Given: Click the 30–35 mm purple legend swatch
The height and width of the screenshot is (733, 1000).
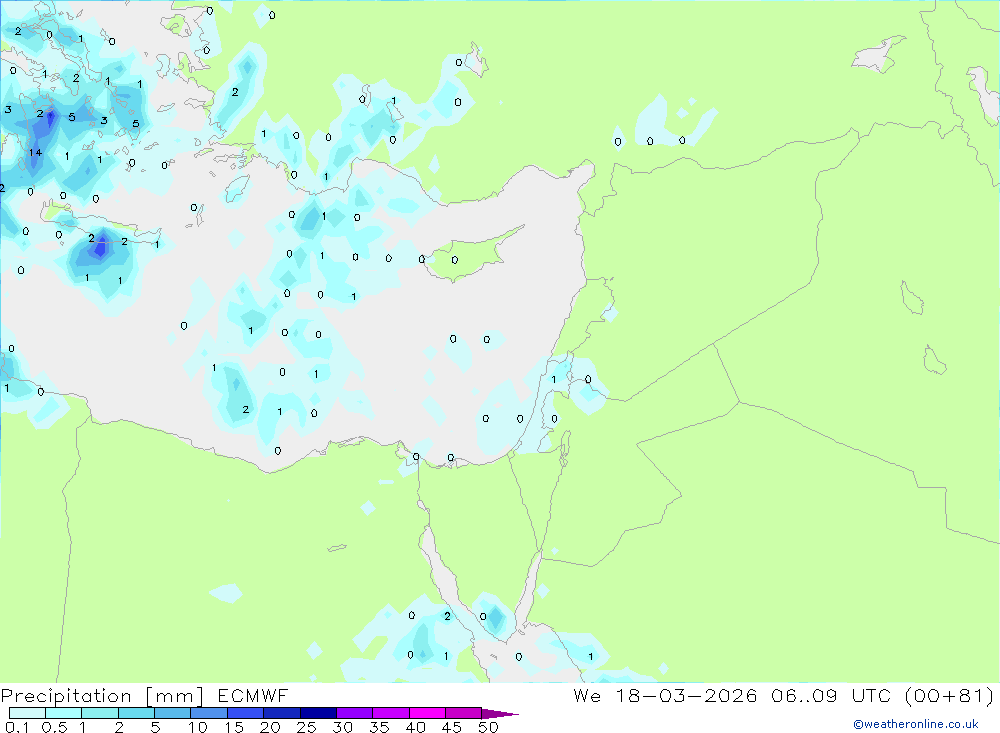Looking at the screenshot, I should pyautogui.click(x=354, y=713).
